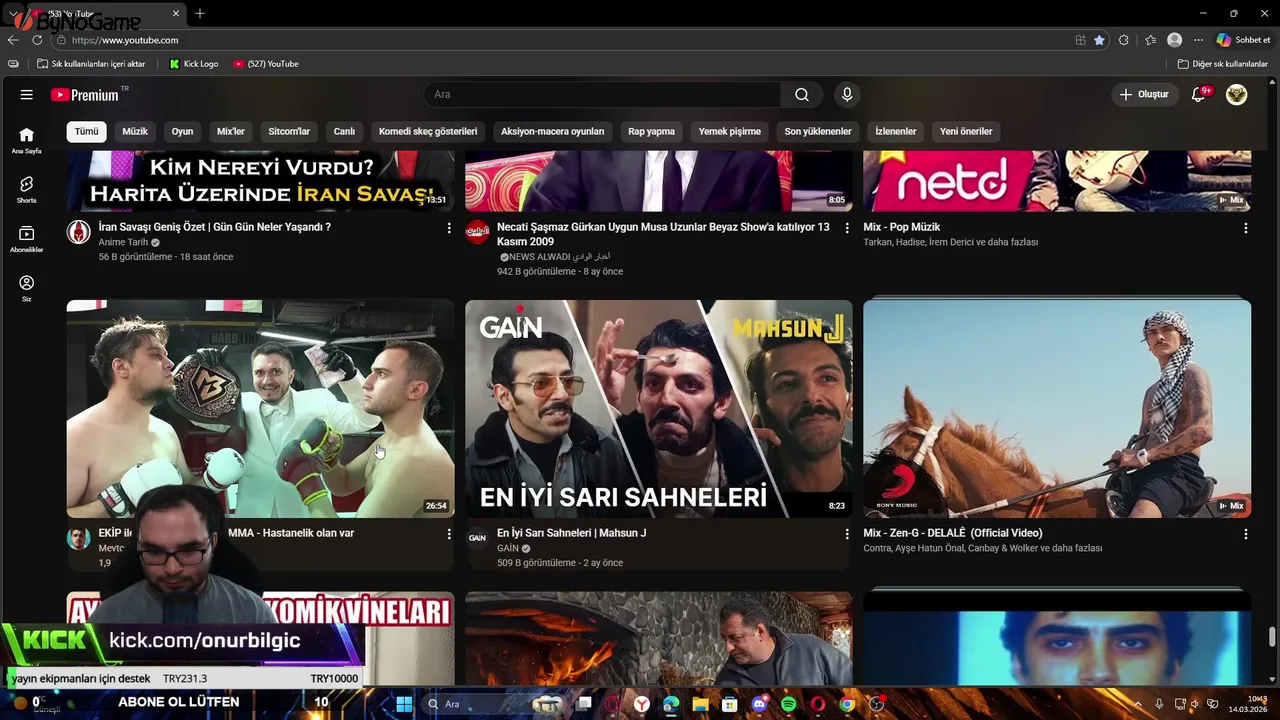Screen dimensions: 1280x720
Task: Select the İzlenenler chip
Action: click(896, 131)
